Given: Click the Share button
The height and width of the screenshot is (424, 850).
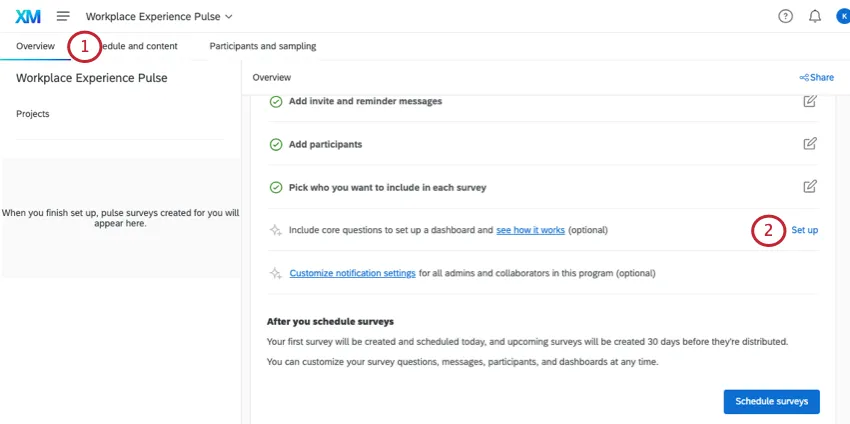Looking at the screenshot, I should coord(816,77).
